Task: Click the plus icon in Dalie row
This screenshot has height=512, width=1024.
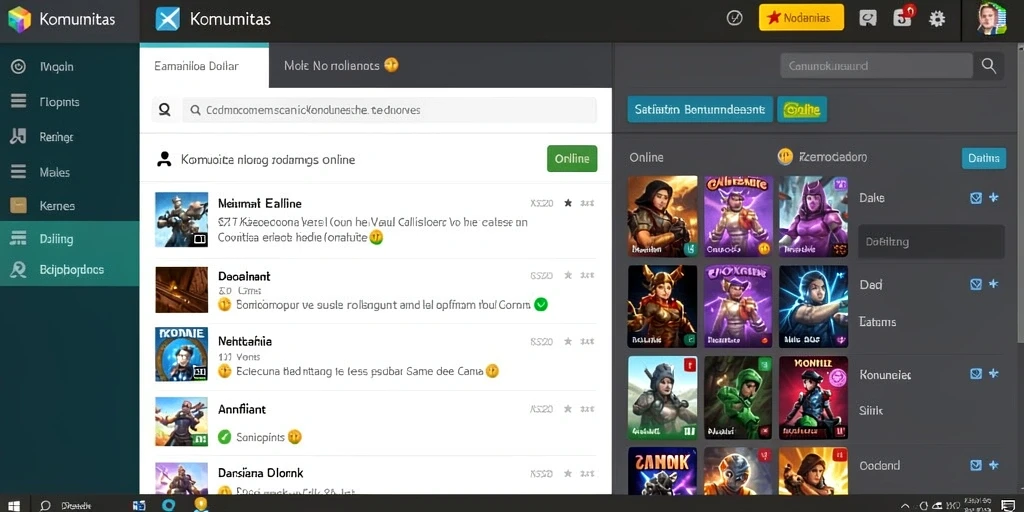Action: [x=994, y=197]
